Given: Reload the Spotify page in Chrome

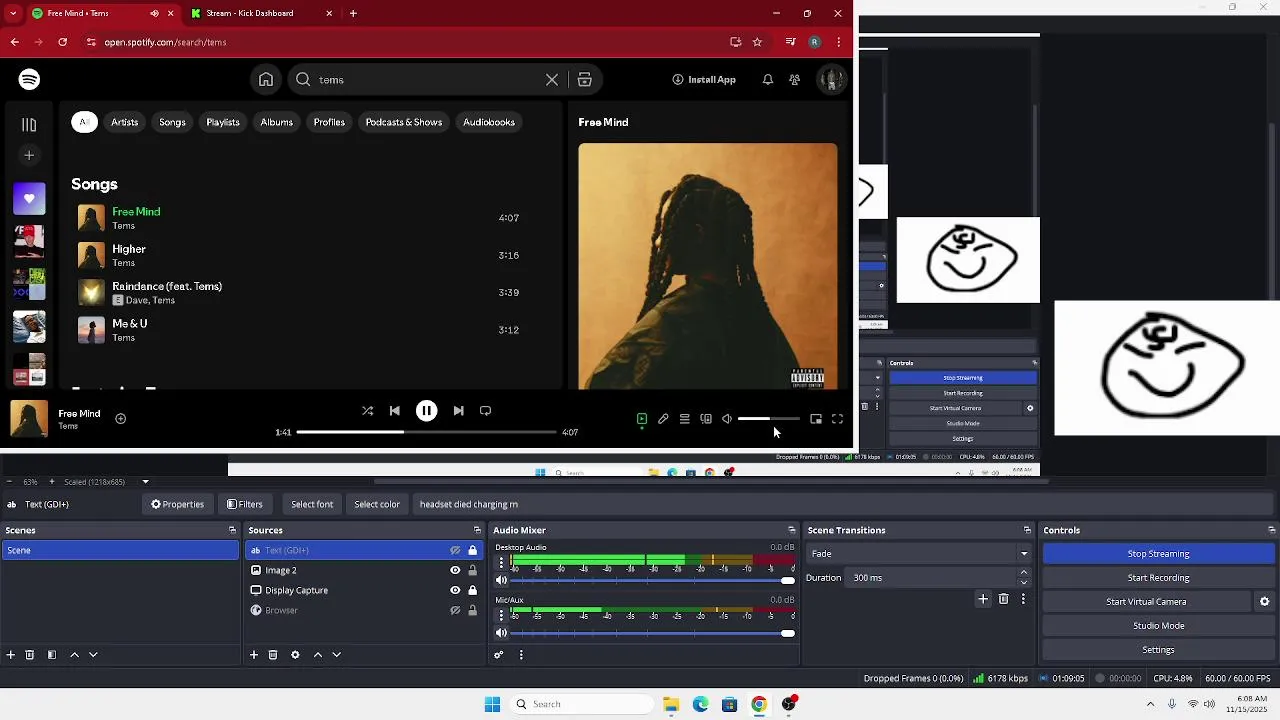Looking at the screenshot, I should tap(62, 42).
